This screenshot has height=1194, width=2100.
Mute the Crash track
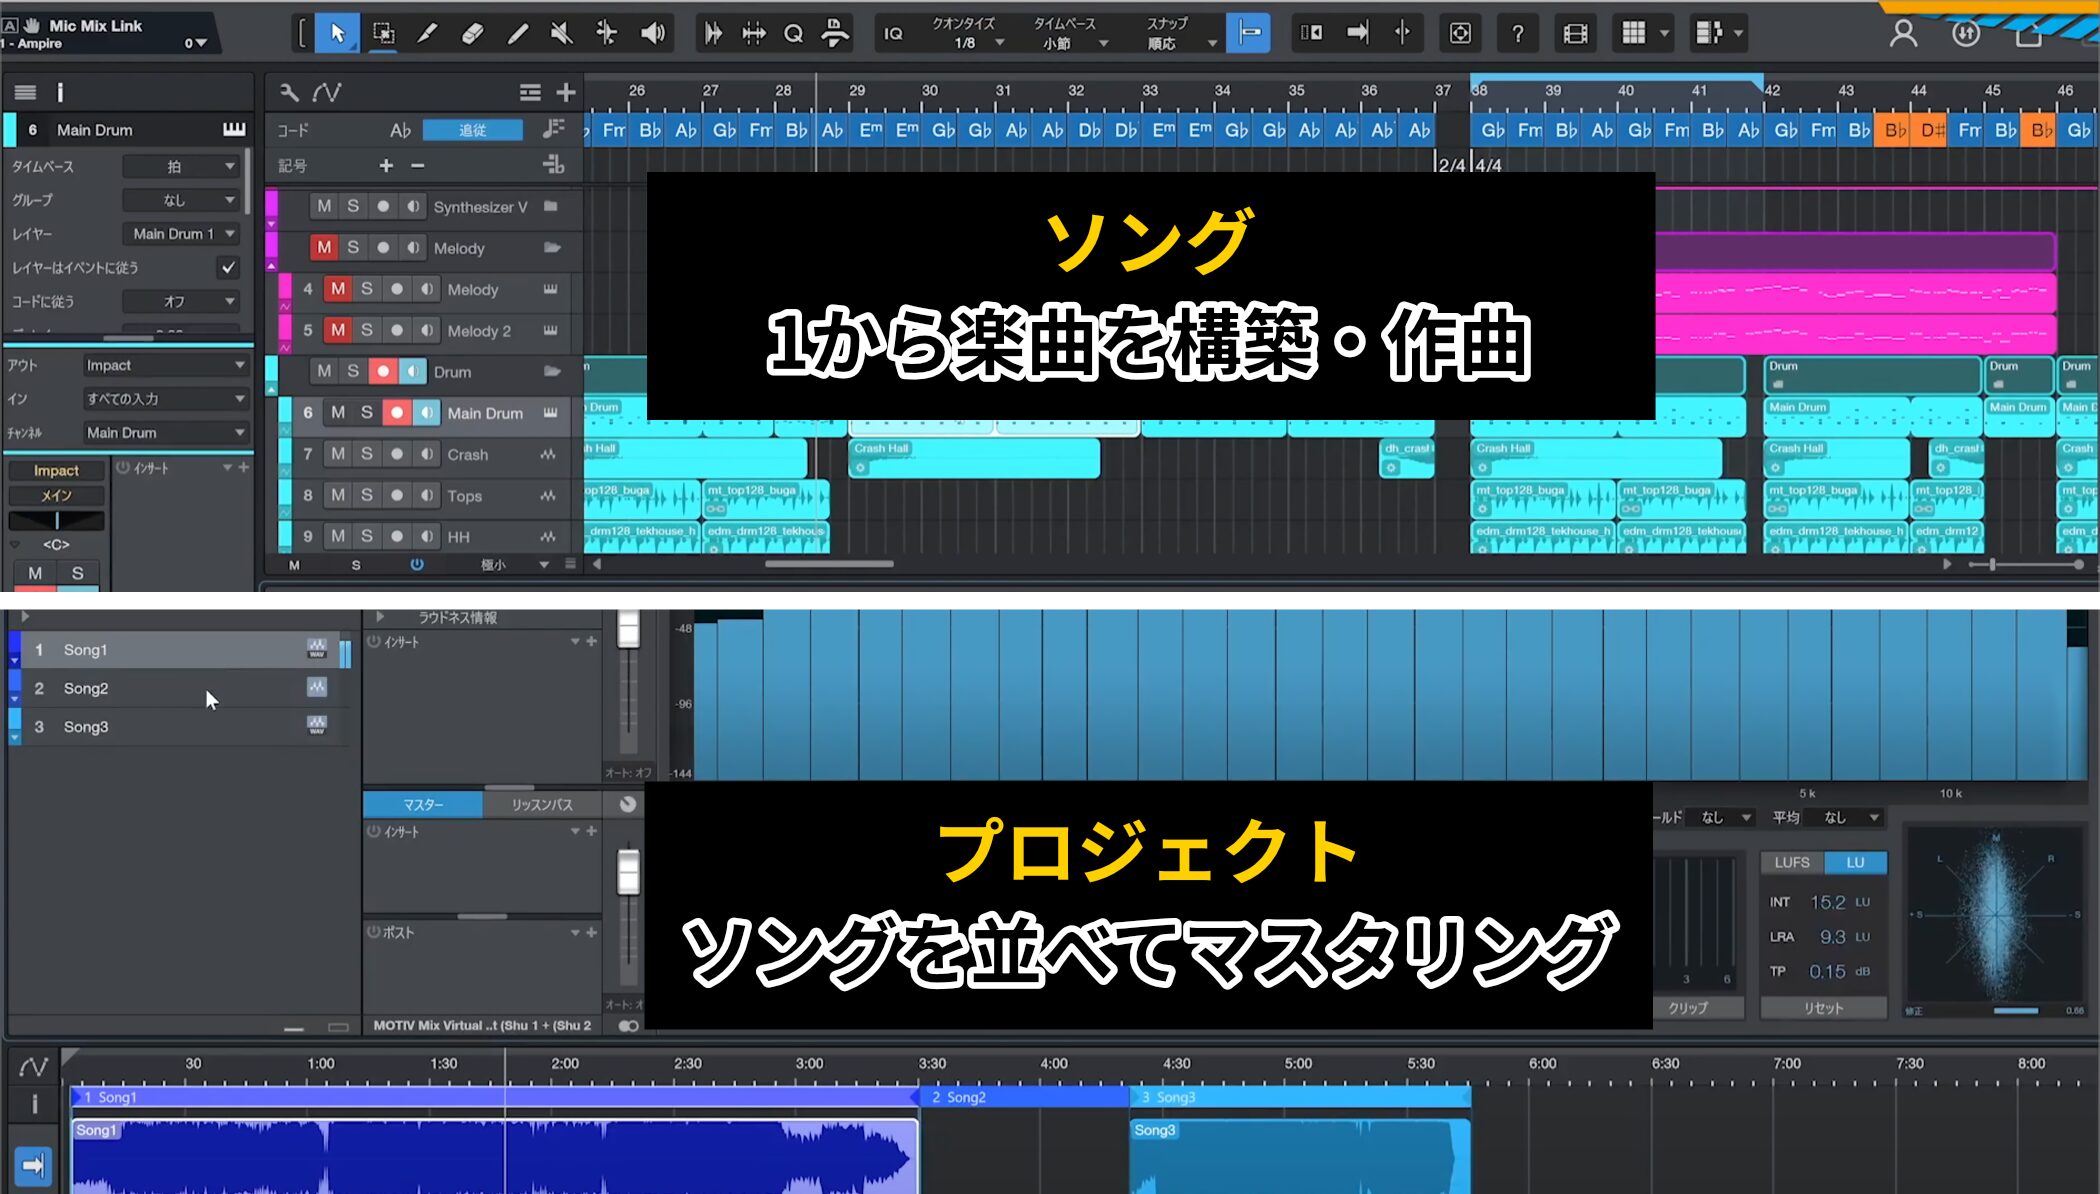tap(338, 454)
